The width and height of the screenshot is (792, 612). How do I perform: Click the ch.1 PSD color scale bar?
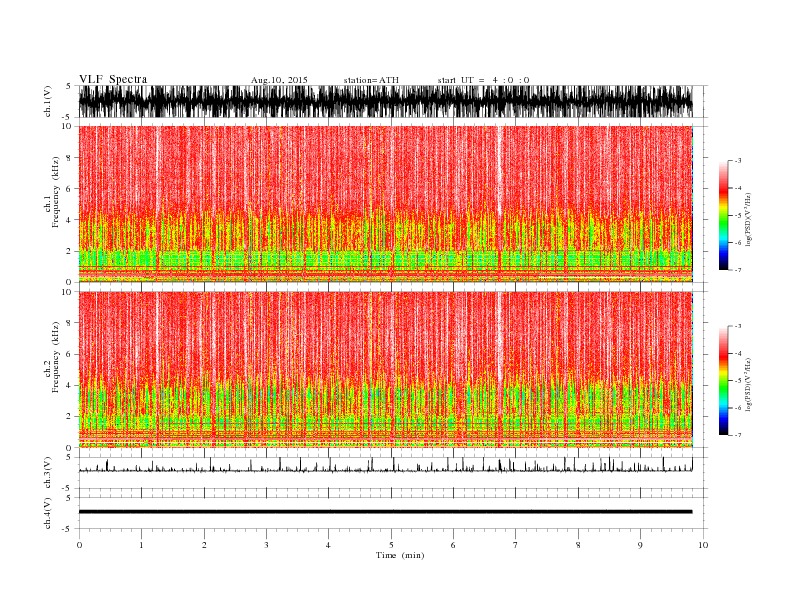724,216
